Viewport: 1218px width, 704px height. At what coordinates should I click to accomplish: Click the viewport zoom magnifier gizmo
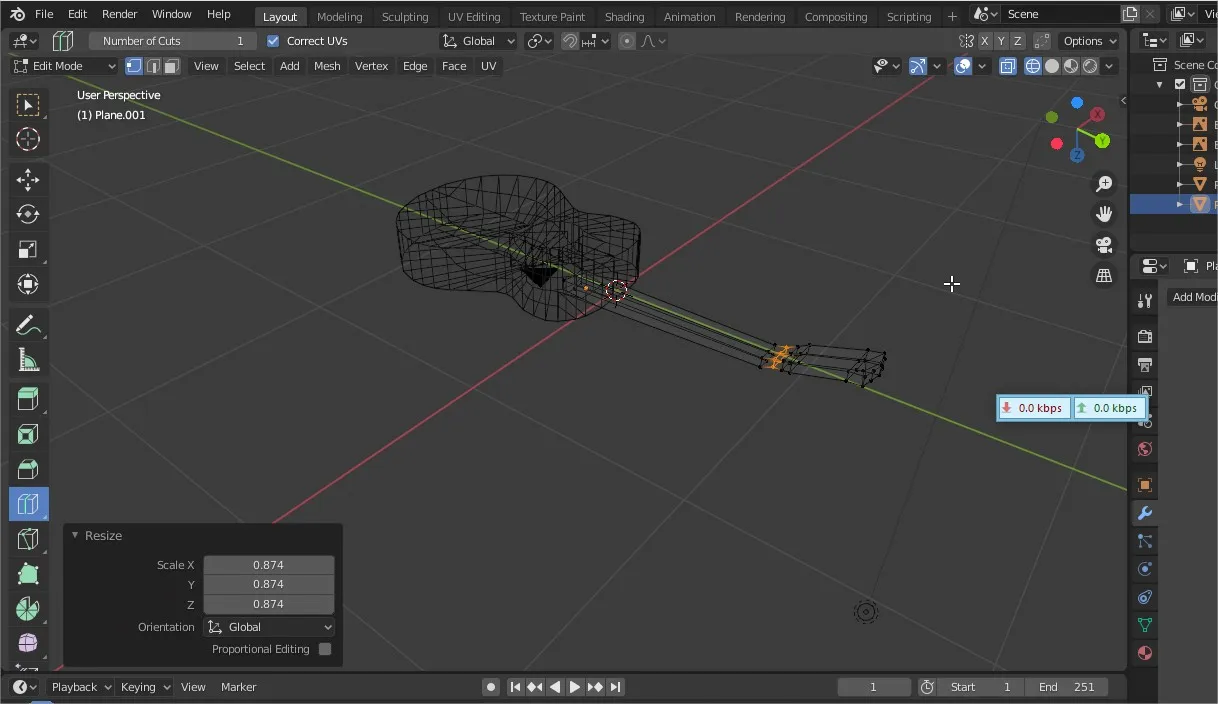click(x=1104, y=184)
